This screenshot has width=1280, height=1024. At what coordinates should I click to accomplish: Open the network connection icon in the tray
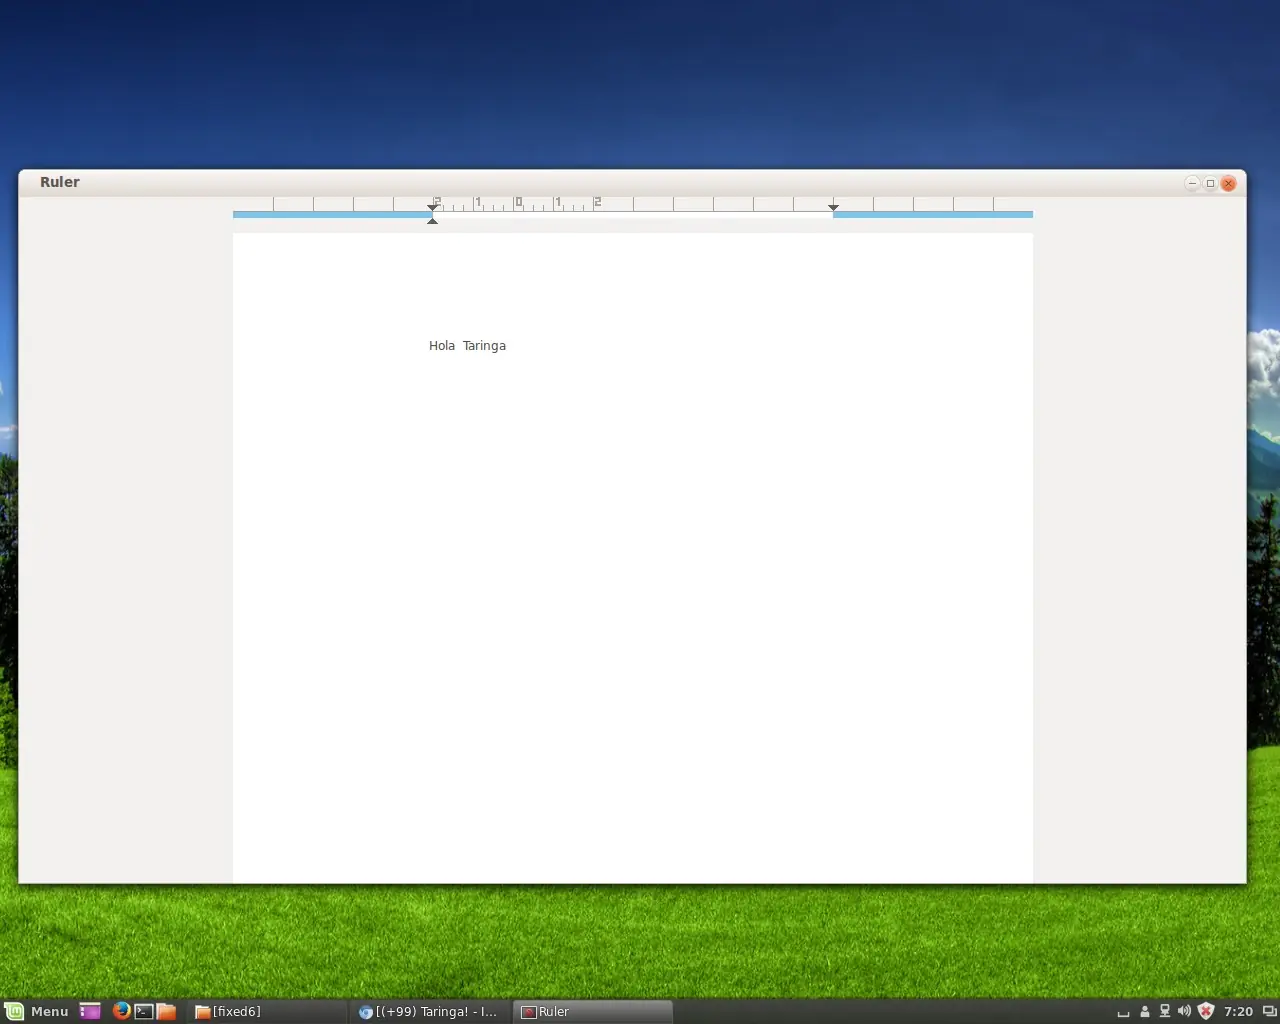coord(1165,1011)
